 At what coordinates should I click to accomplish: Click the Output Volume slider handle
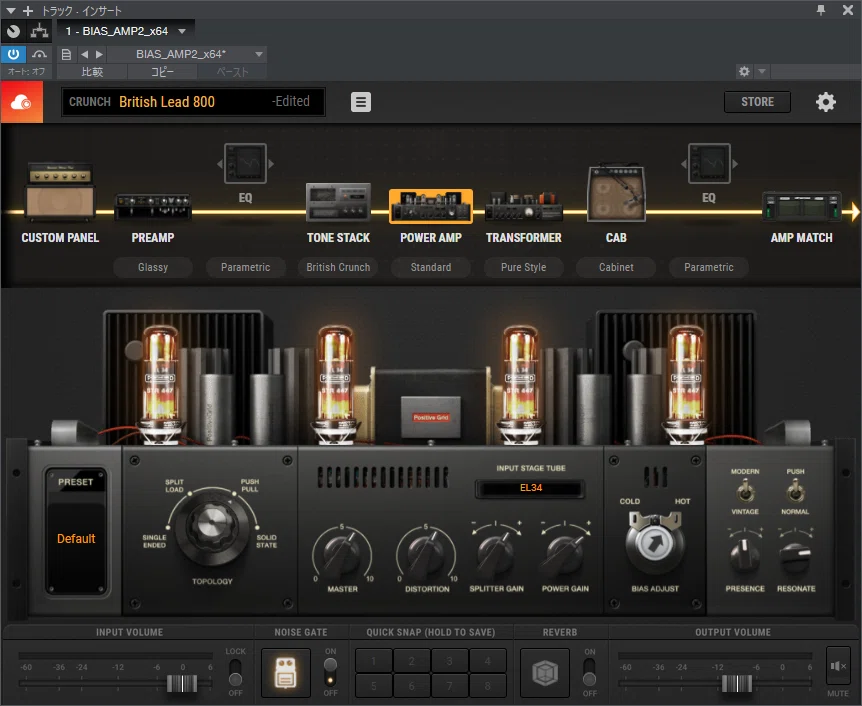click(737, 683)
